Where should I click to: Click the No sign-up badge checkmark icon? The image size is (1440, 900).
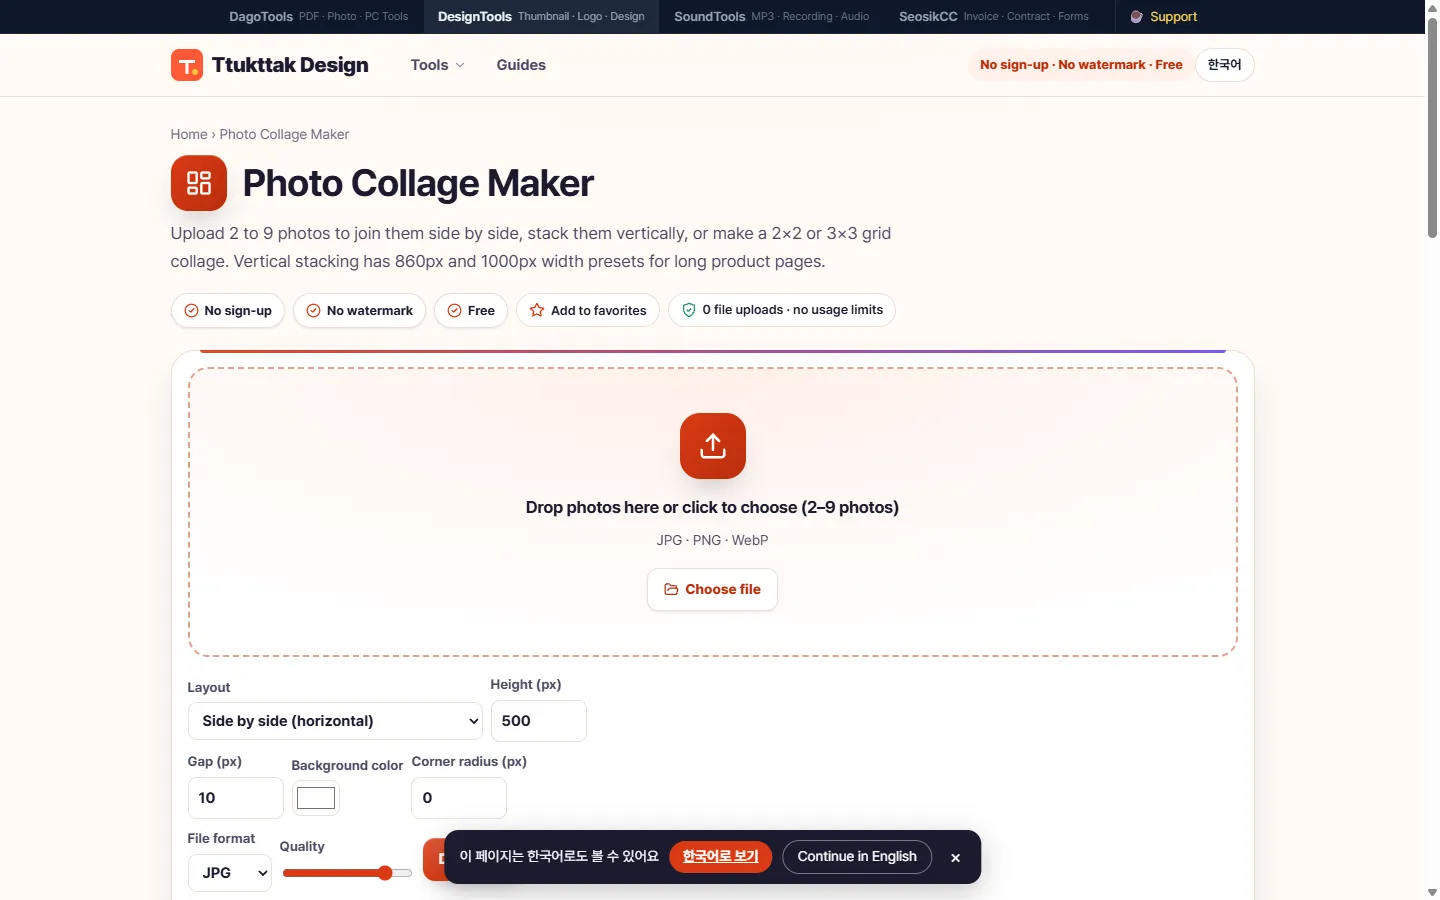(191, 311)
